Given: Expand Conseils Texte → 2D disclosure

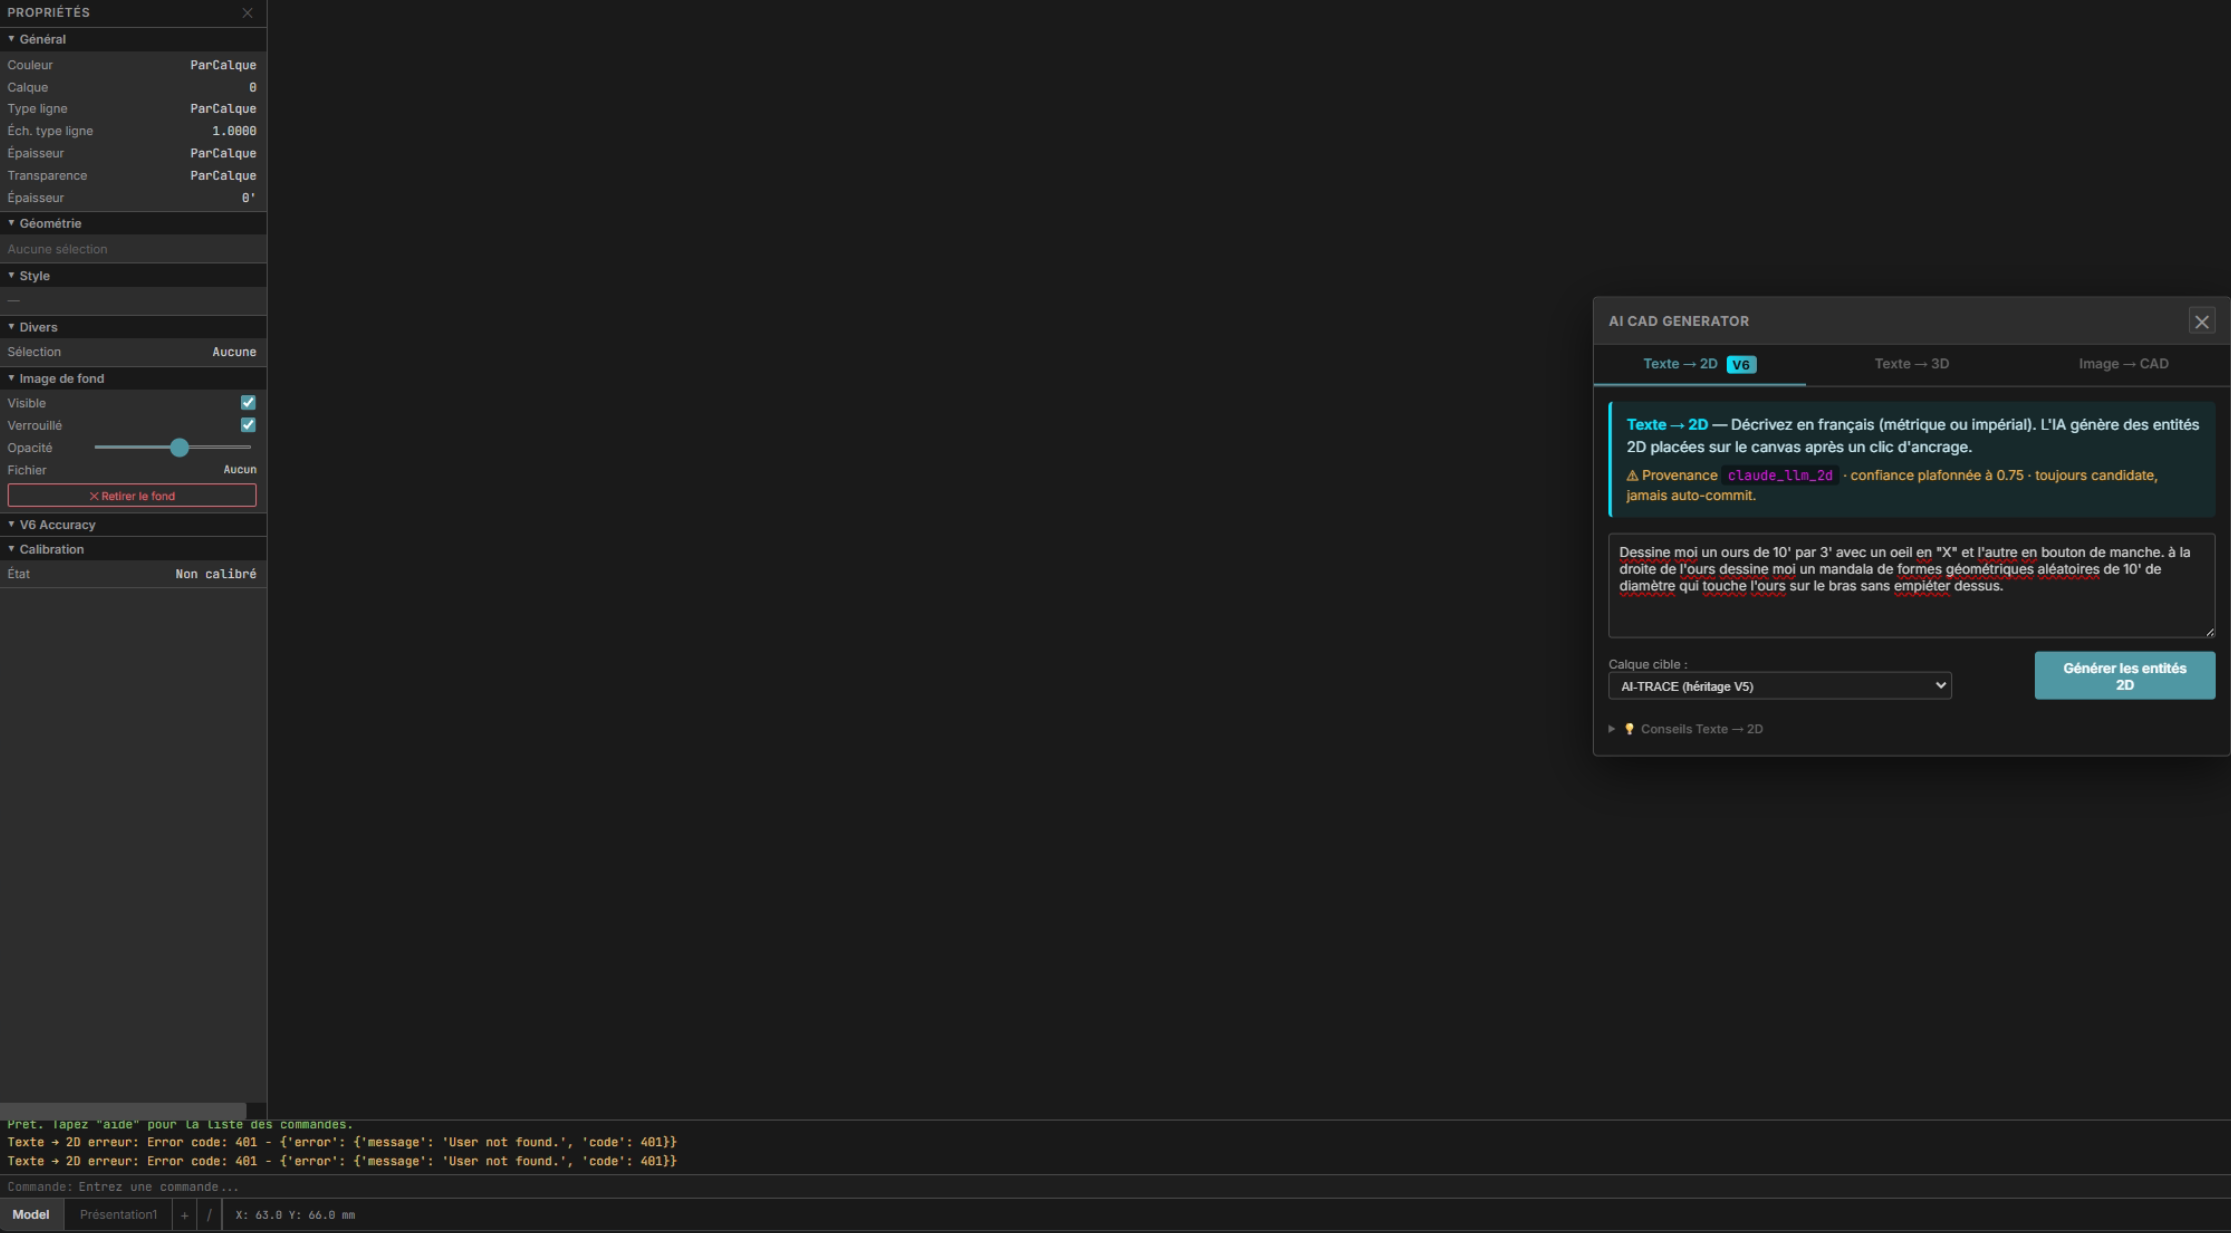Looking at the screenshot, I should (x=1612, y=729).
